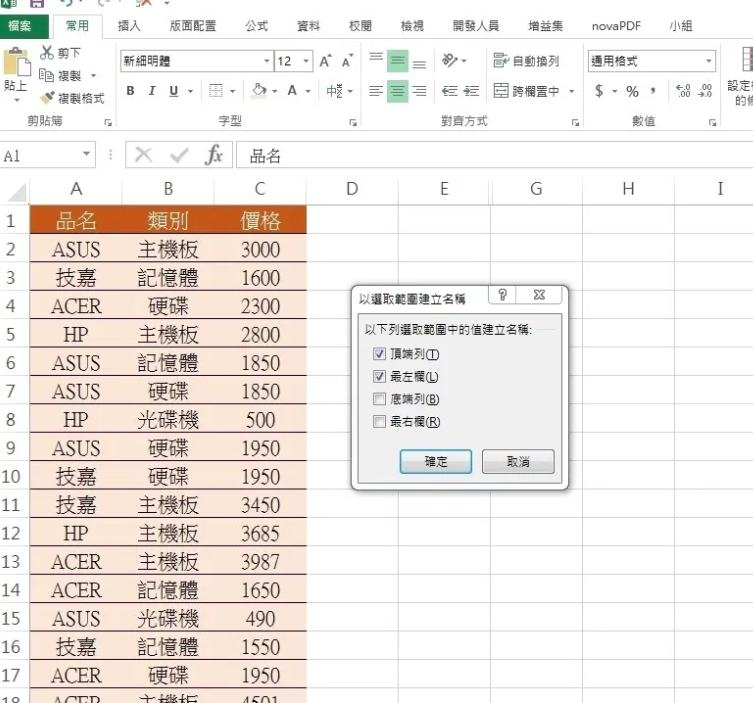Select cell with price 3685
The image size is (753, 703).
260,533
